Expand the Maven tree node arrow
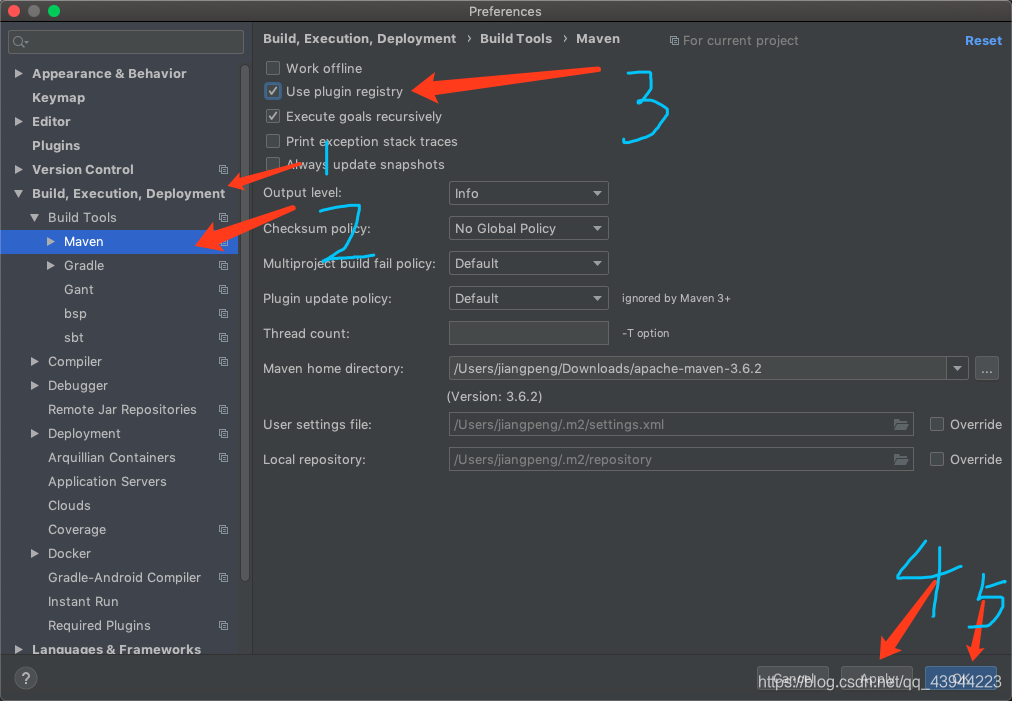This screenshot has height=701, width=1012. [50, 241]
